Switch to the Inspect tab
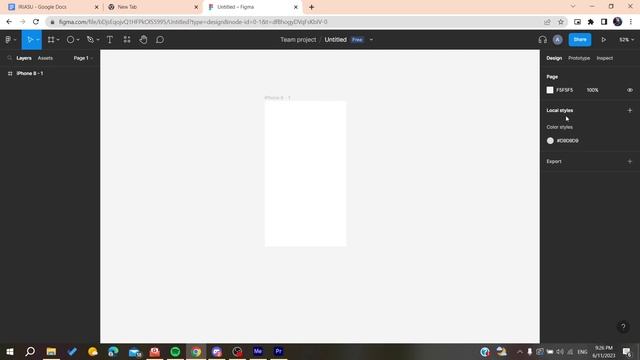 click(604, 58)
